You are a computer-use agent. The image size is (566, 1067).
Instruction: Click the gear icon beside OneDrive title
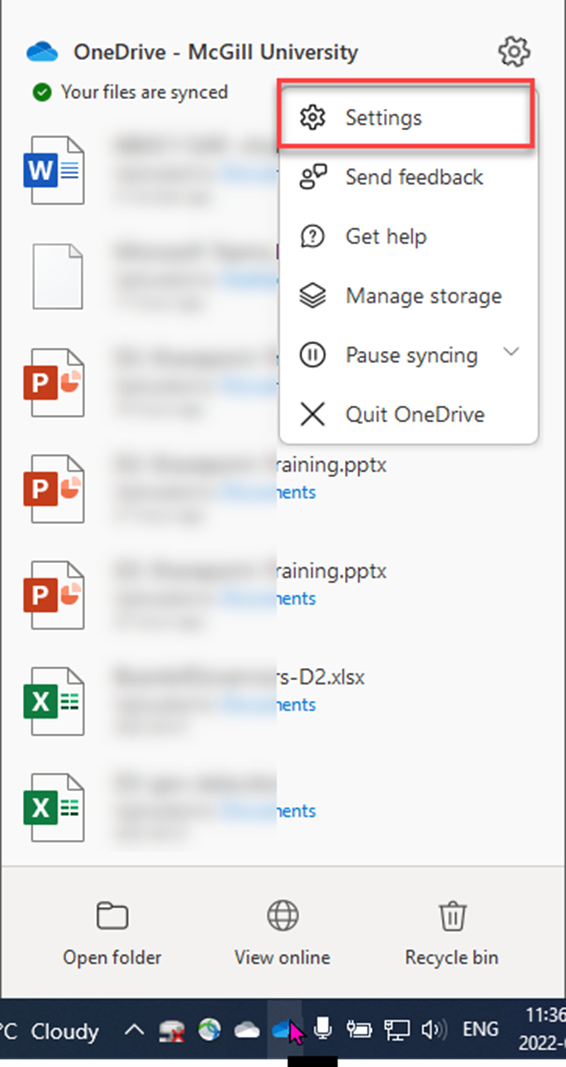click(514, 52)
